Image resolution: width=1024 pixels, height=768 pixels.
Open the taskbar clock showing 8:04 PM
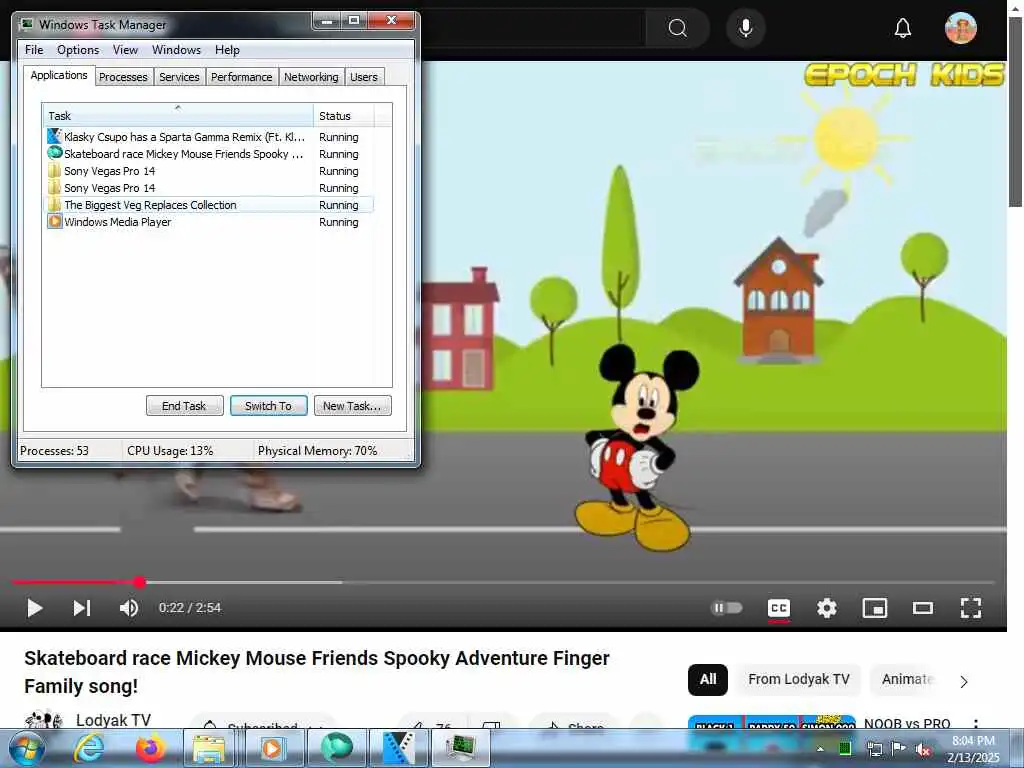click(x=973, y=749)
